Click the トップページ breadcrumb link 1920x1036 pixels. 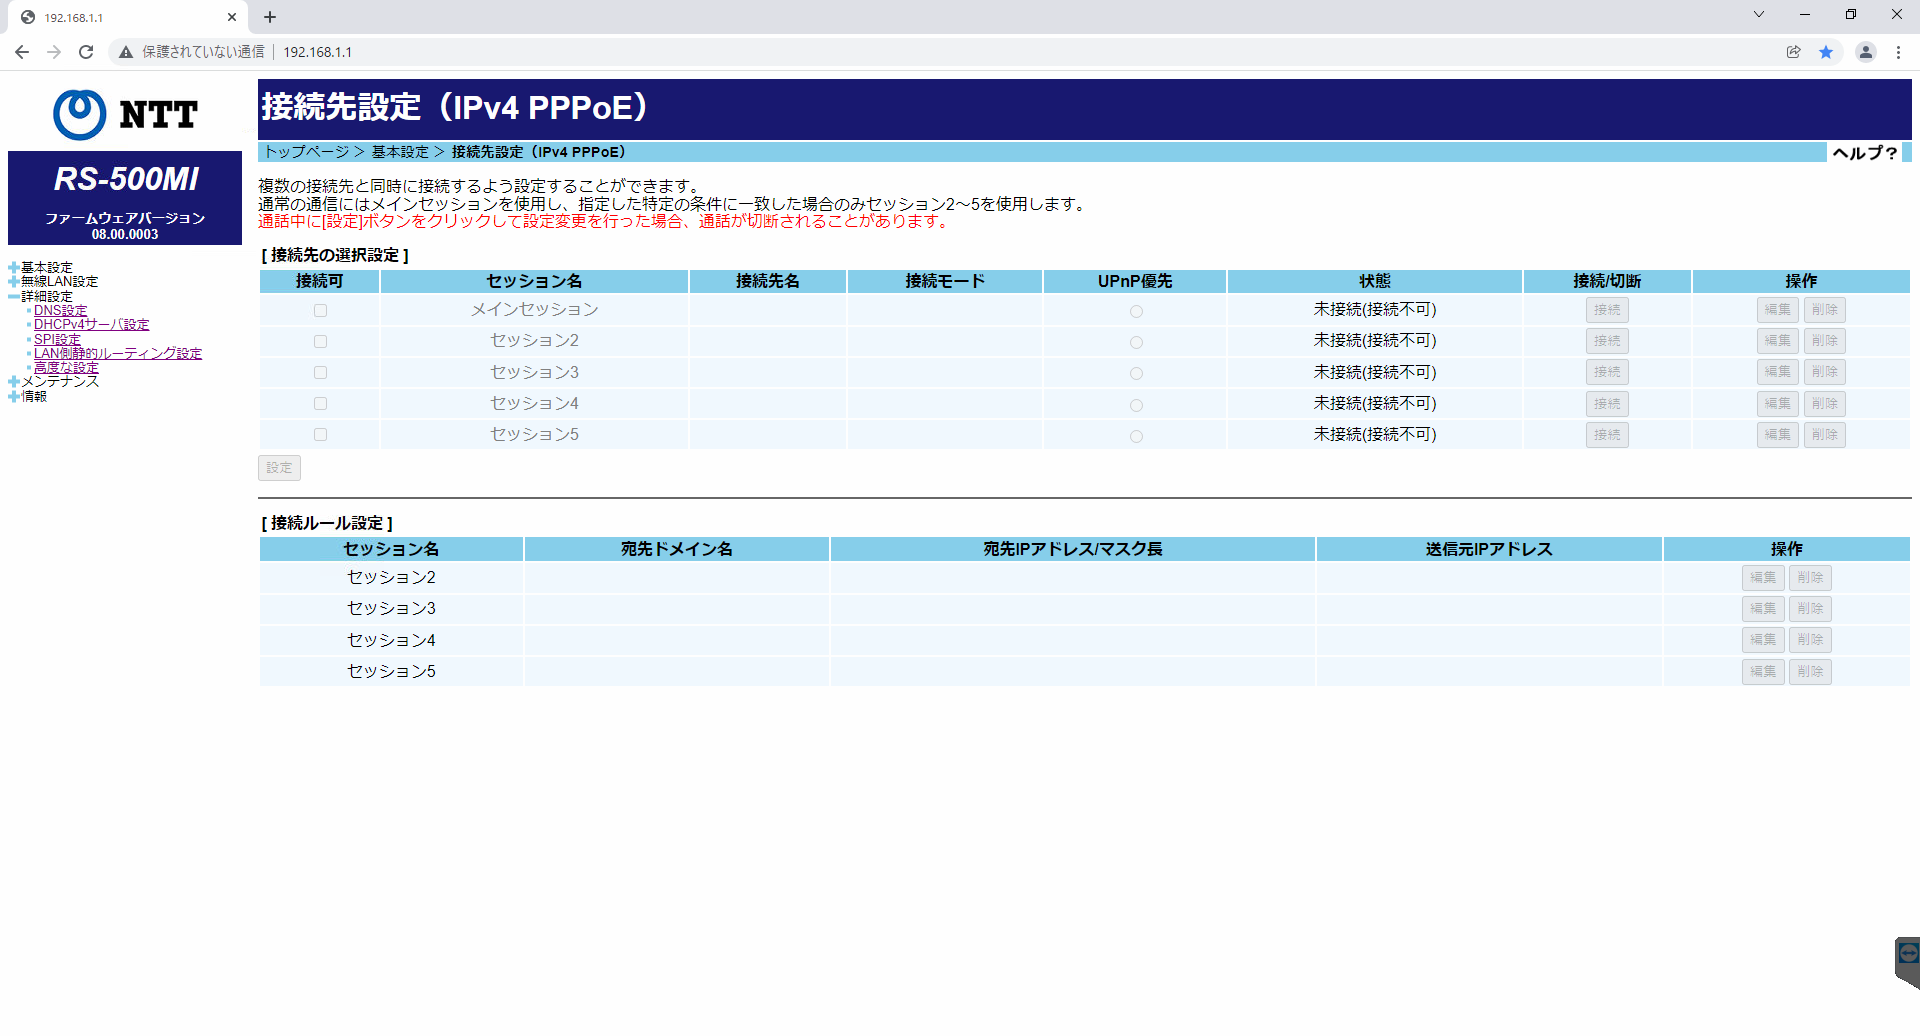click(306, 152)
